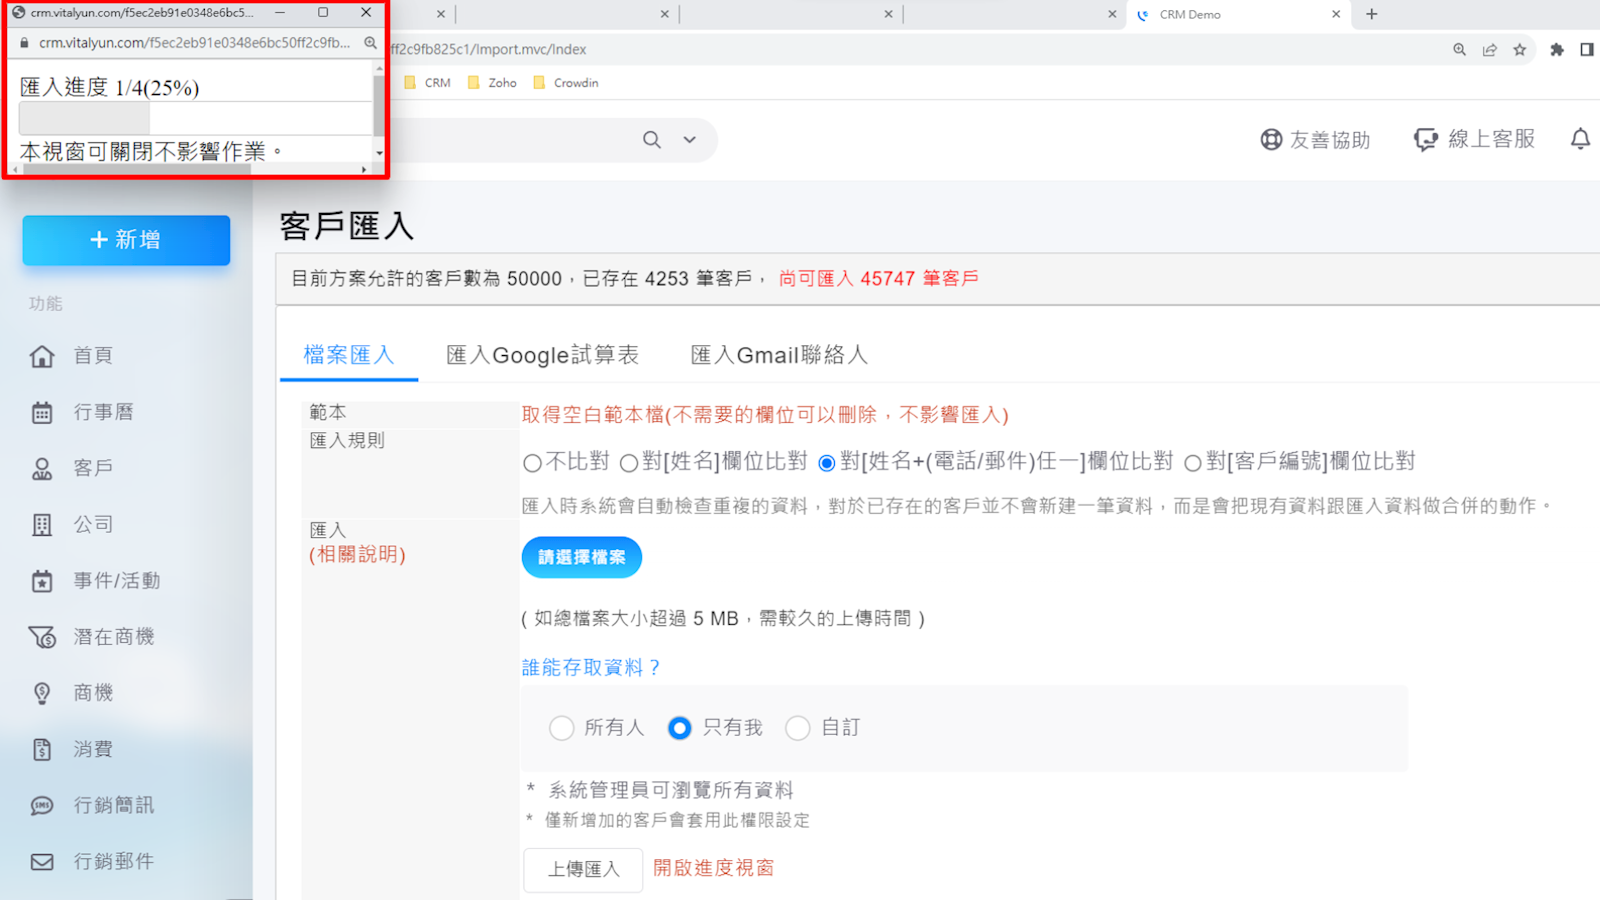Switch to 匯入Gmail聯絡人 tab
Viewport: 1600px width, 900px height.
779,355
